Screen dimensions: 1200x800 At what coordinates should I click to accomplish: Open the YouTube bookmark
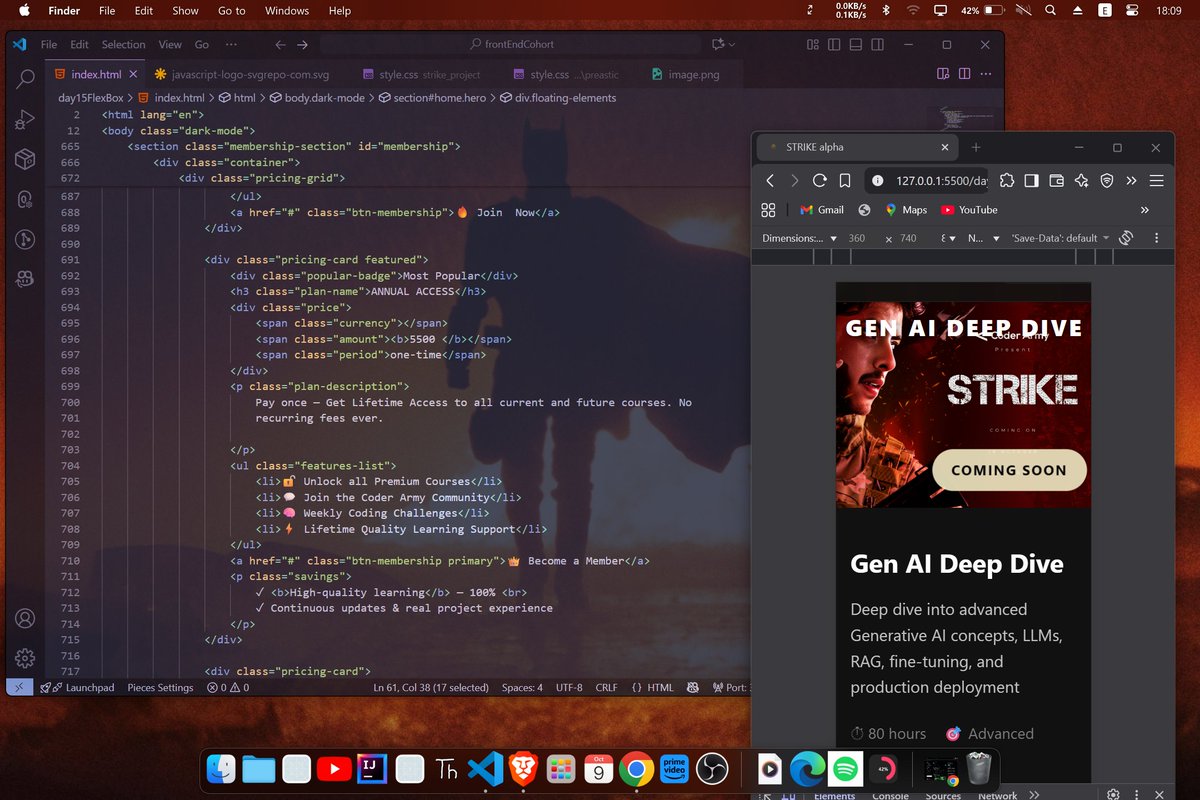pos(969,210)
